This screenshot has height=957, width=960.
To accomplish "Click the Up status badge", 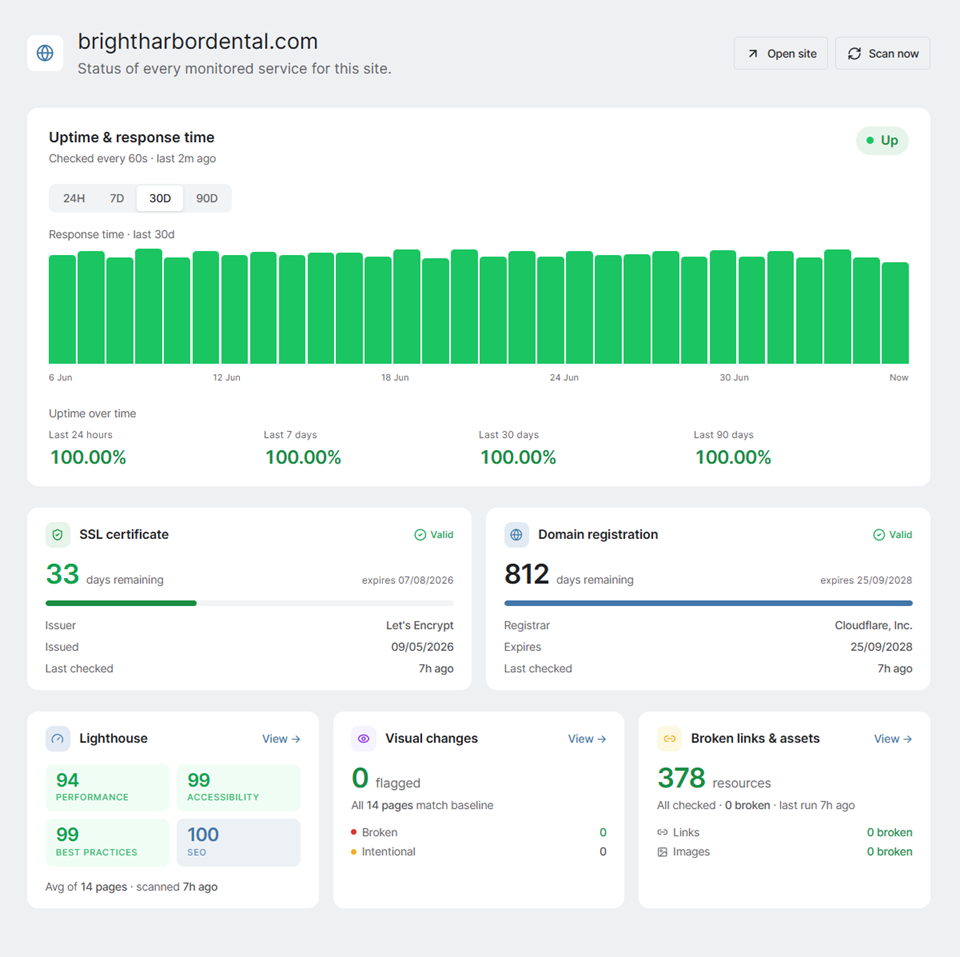I will coord(882,140).
